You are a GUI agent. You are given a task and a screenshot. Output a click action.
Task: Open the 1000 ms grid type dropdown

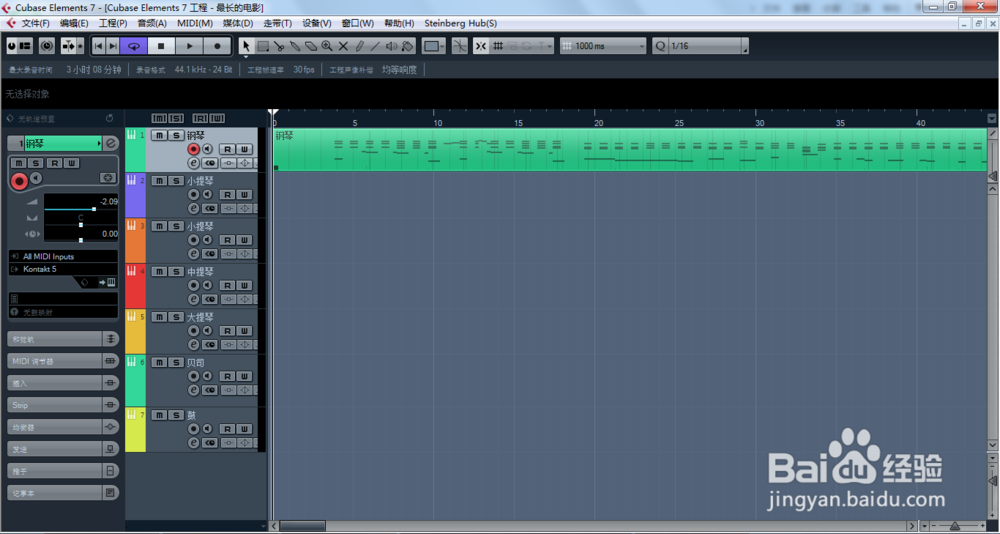coord(603,46)
